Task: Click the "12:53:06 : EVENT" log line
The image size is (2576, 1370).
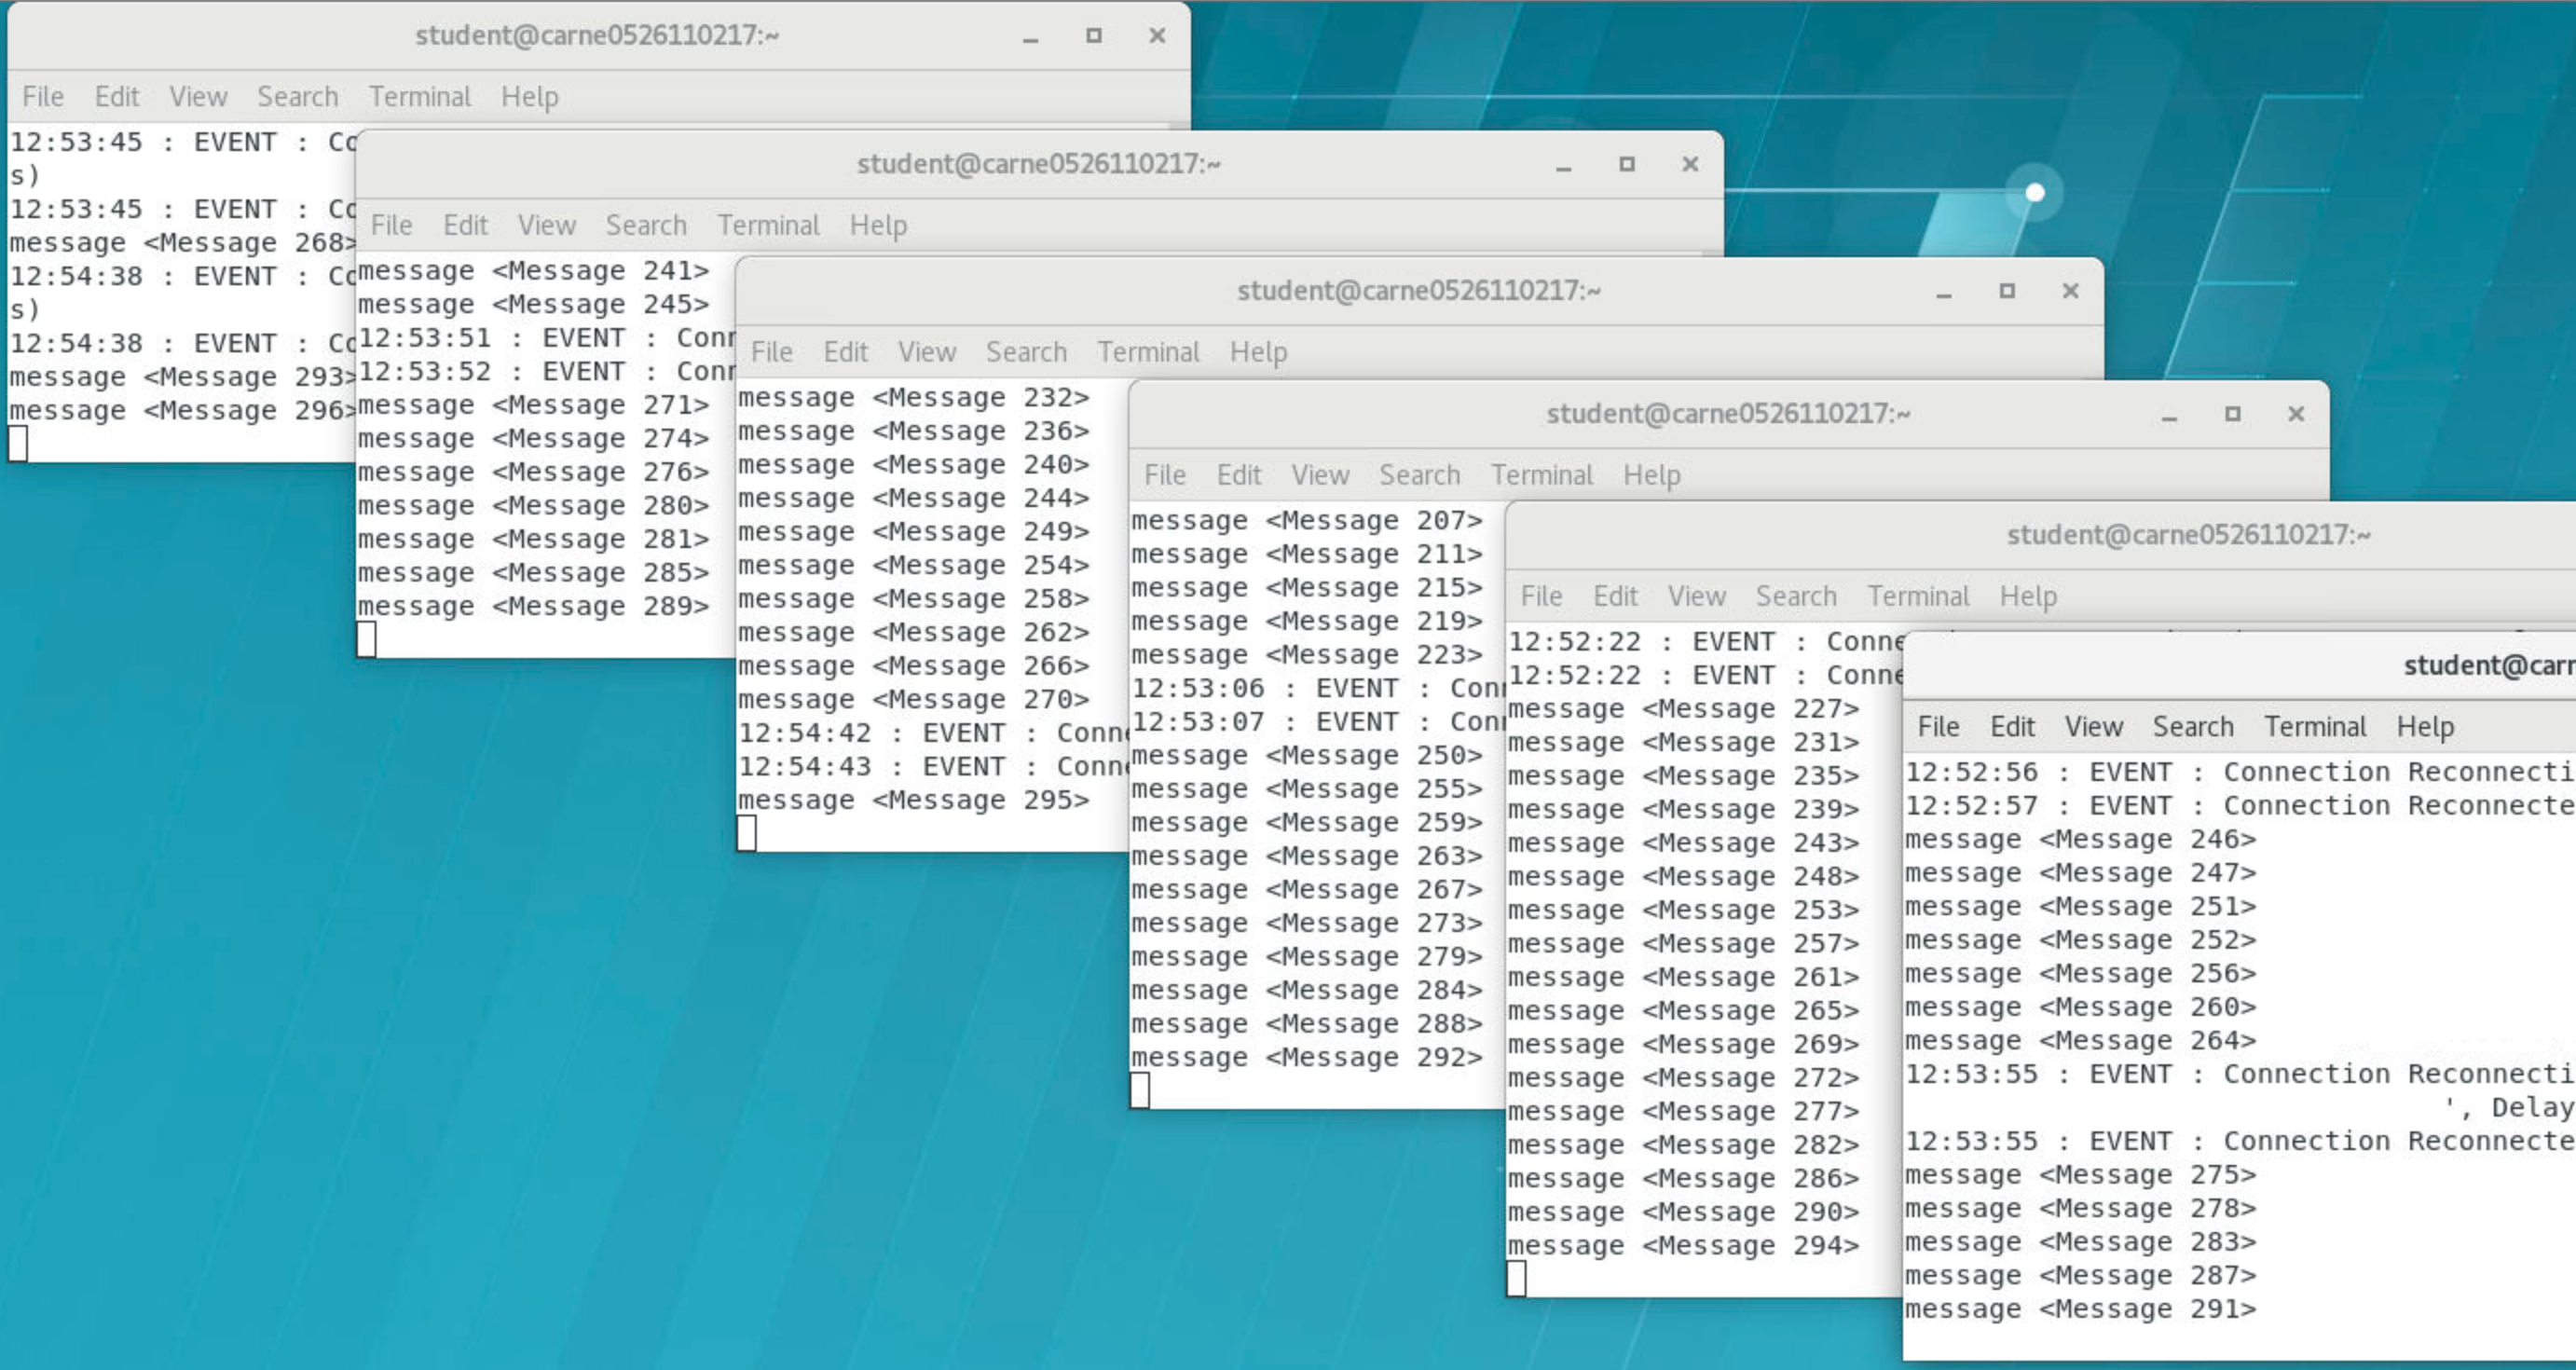Action: [1318, 689]
